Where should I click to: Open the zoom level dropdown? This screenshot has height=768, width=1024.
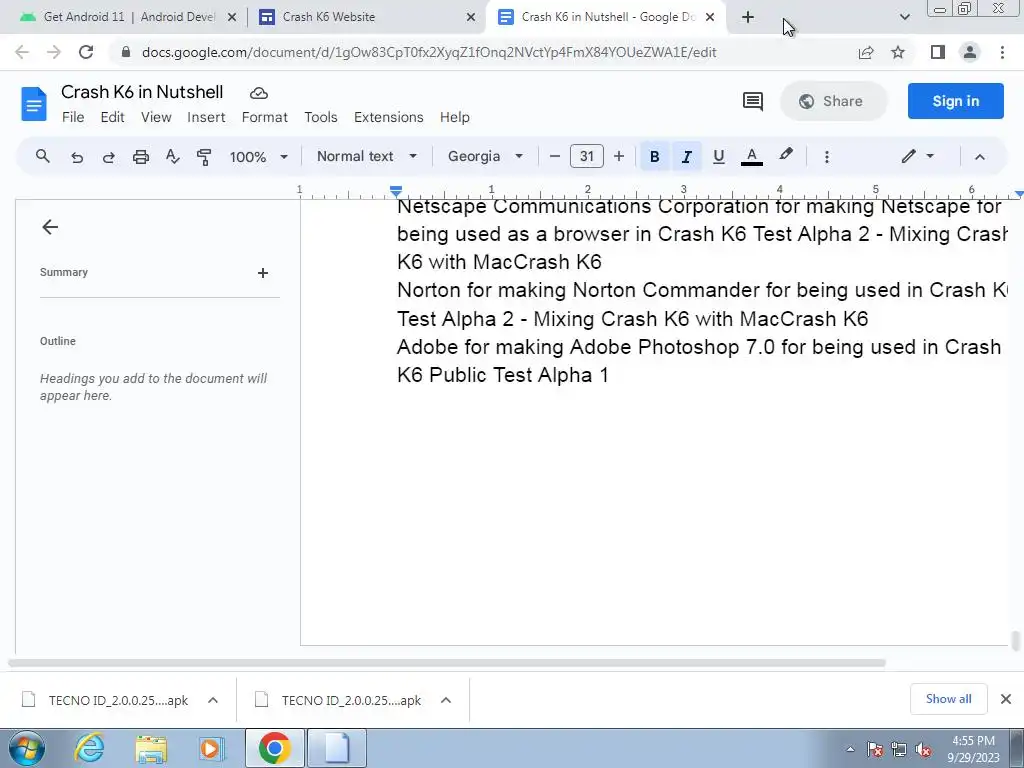pos(258,157)
